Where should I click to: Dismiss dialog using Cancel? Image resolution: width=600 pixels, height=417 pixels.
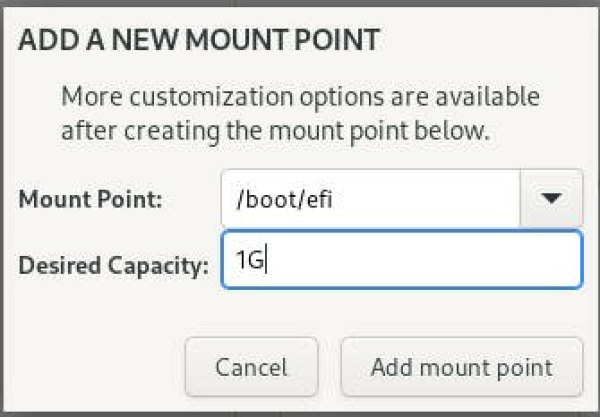(x=251, y=367)
